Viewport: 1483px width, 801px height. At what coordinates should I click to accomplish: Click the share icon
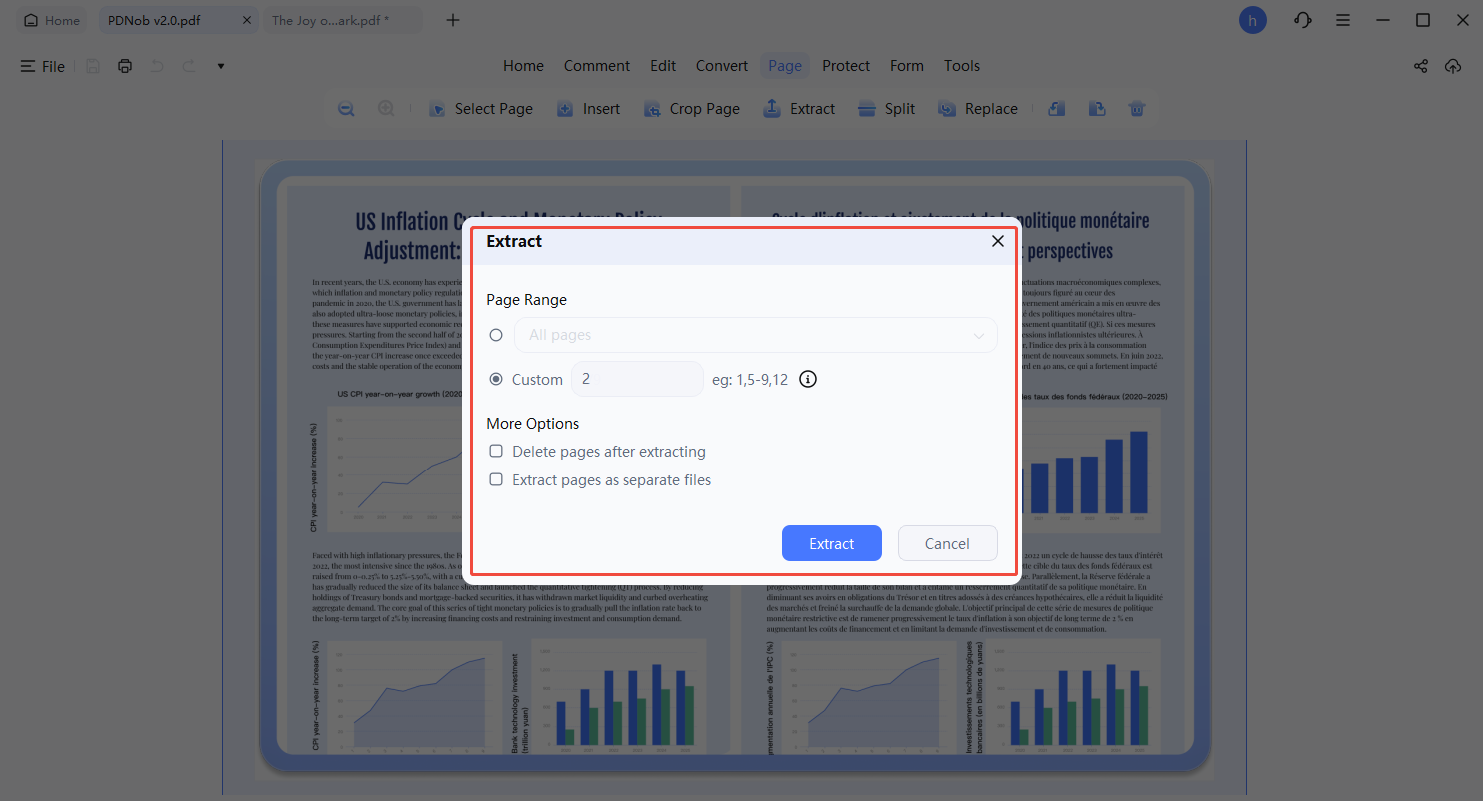[1420, 66]
